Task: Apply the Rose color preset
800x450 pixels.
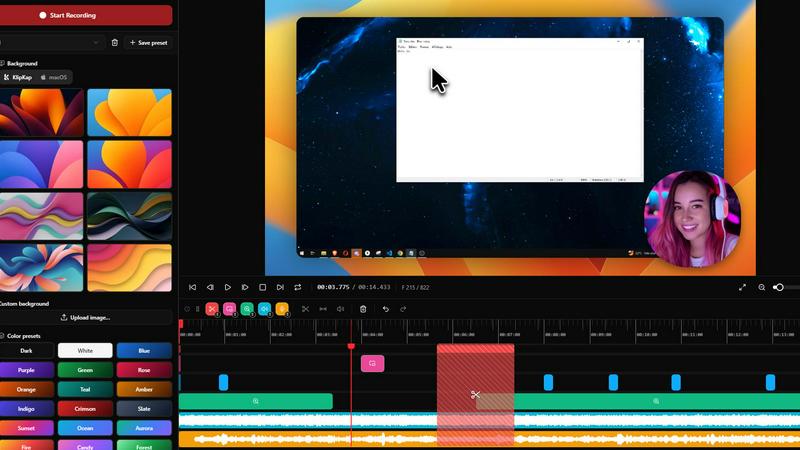Action: click(144, 370)
